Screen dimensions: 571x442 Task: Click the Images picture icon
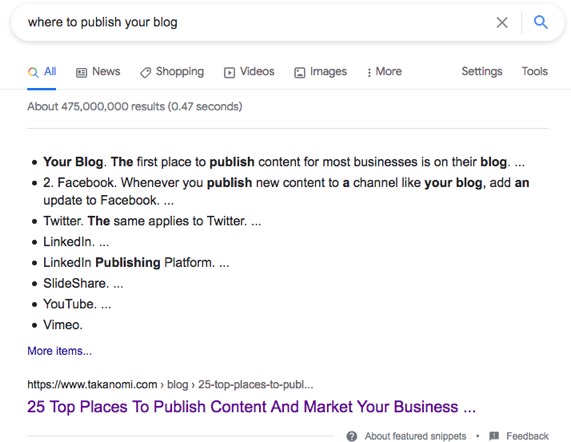pyautogui.click(x=299, y=73)
